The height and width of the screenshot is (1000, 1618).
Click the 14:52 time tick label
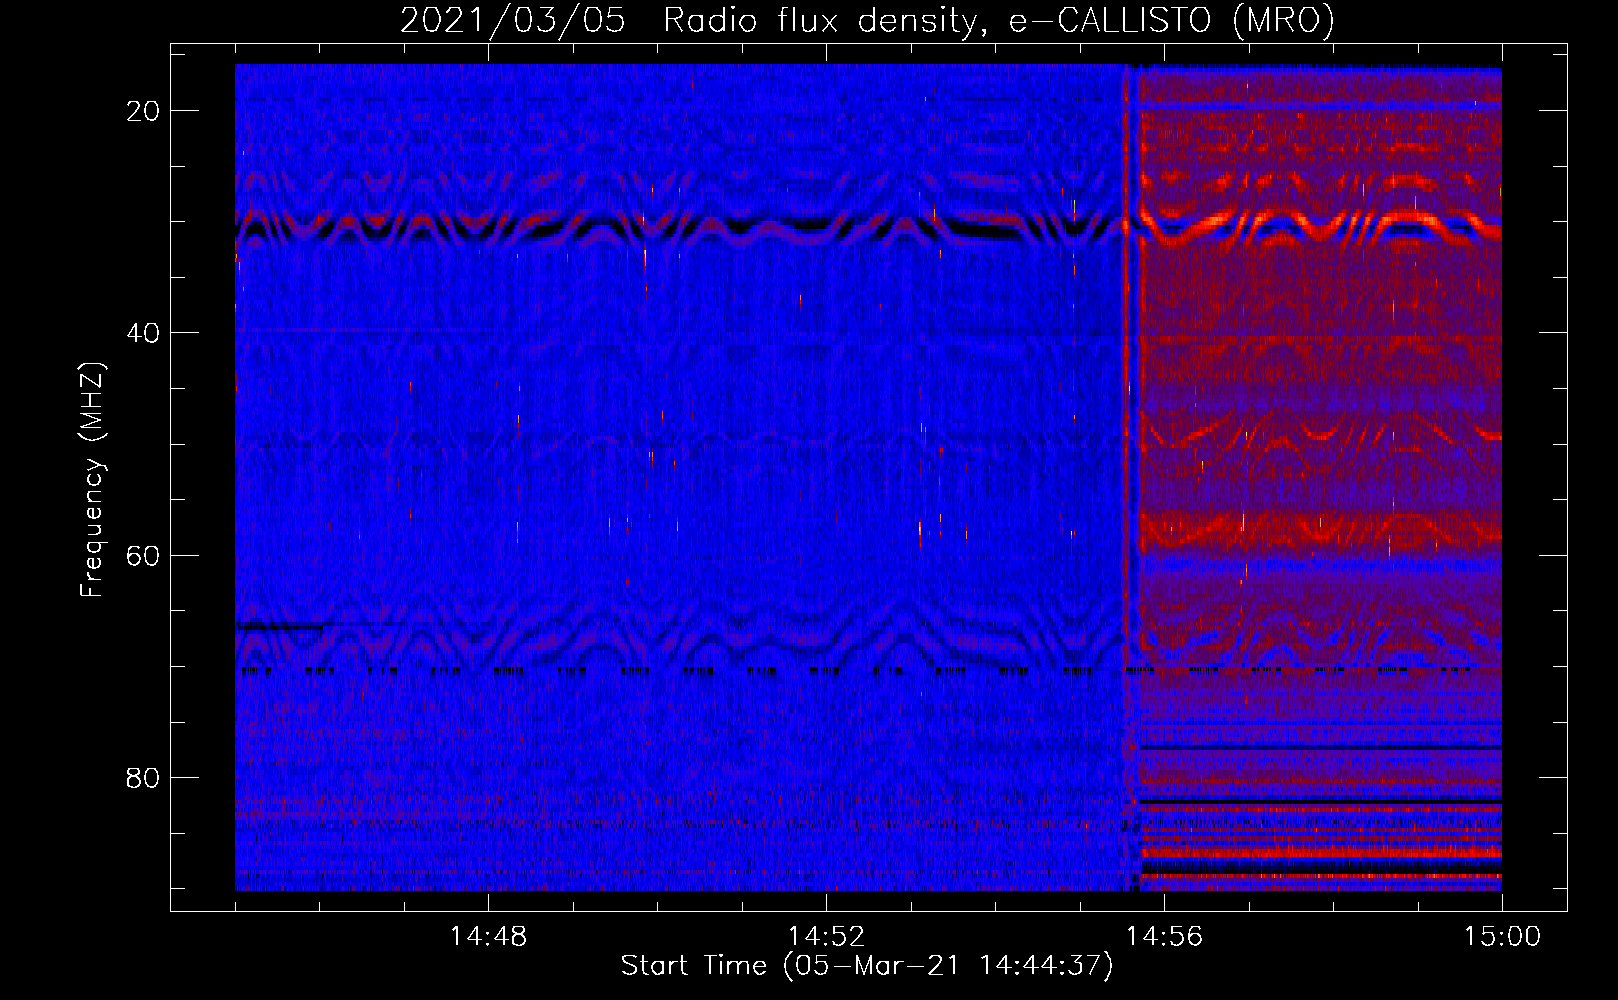pyautogui.click(x=826, y=937)
